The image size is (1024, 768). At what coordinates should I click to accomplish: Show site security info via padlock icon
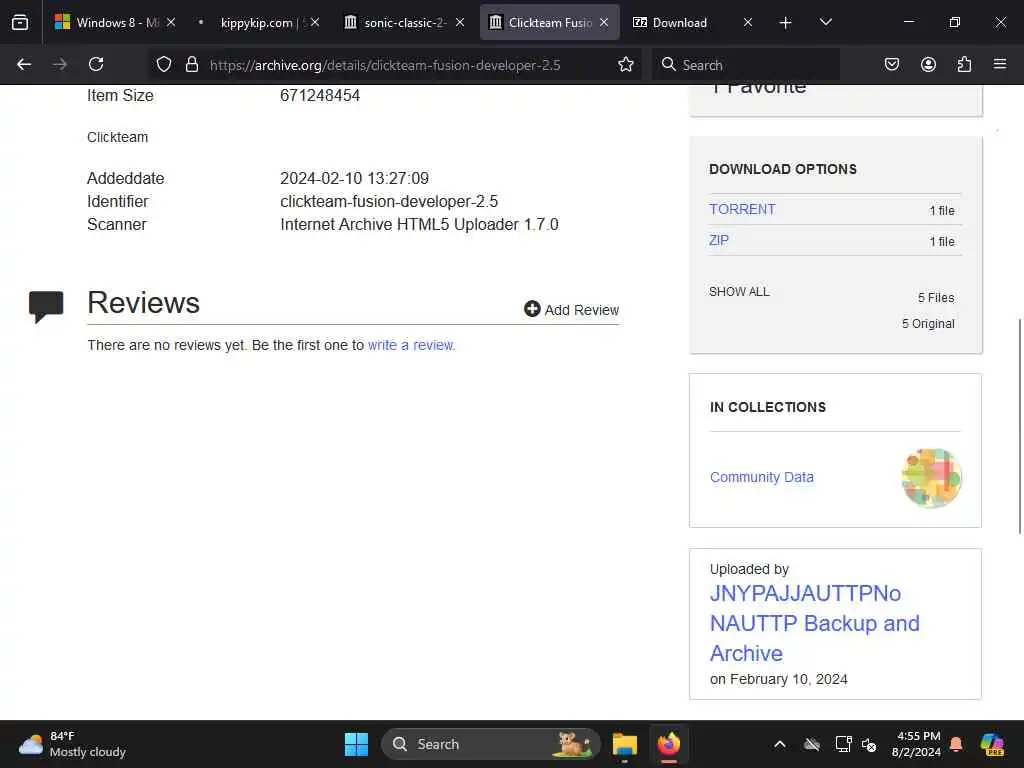[191, 64]
